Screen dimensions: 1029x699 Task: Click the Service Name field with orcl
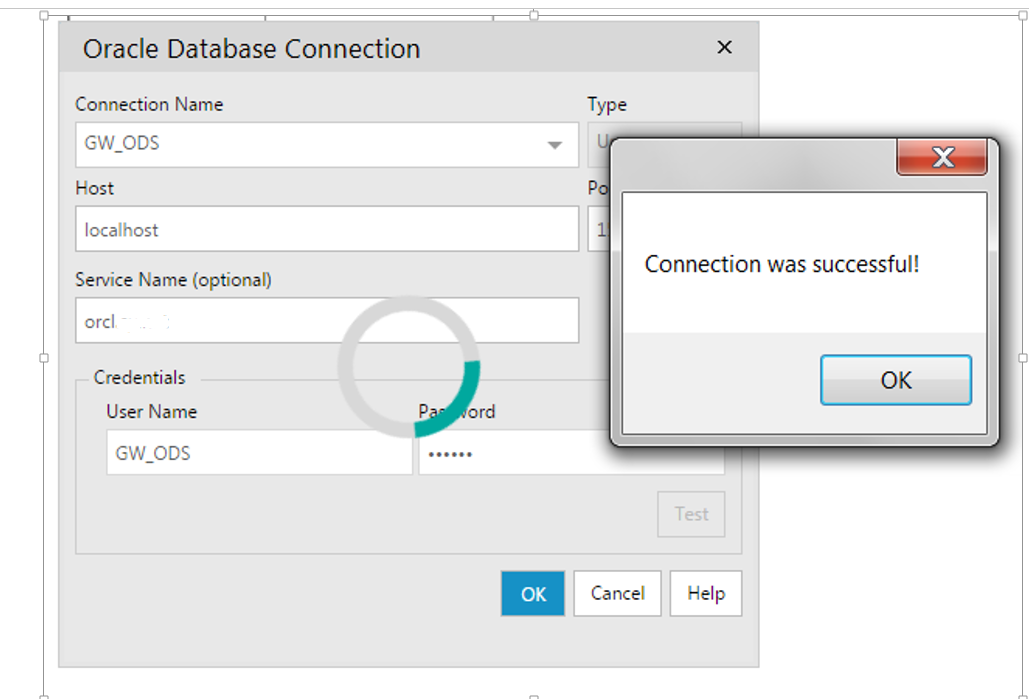327,320
